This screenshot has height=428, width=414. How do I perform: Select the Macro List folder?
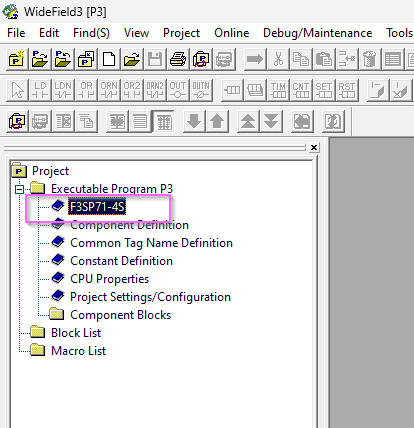(x=78, y=351)
